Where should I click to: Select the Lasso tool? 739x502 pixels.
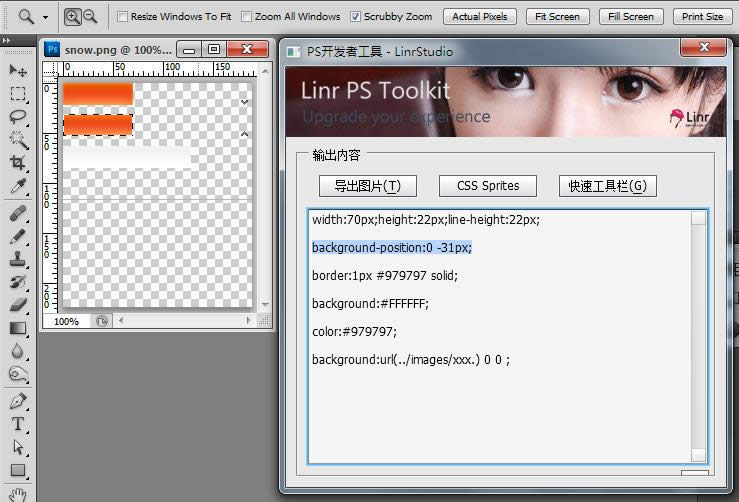[x=18, y=116]
